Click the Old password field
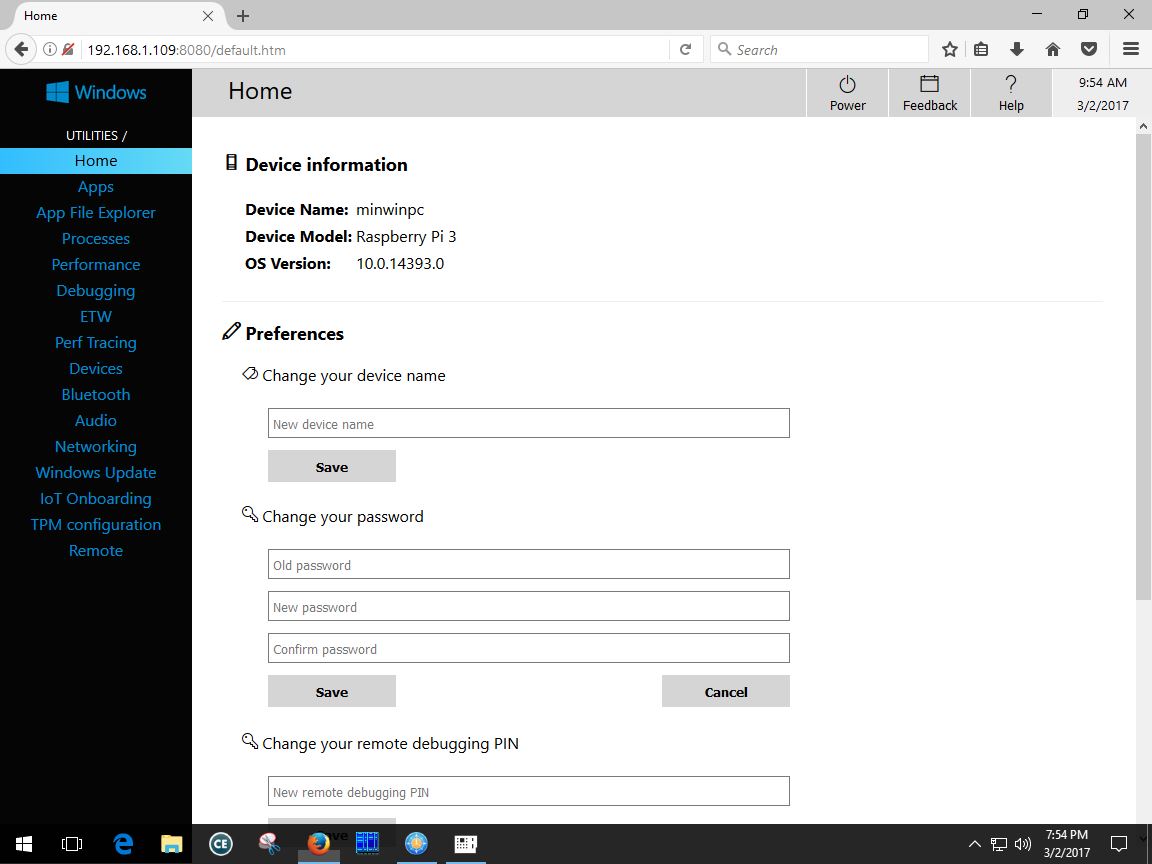 [528, 564]
